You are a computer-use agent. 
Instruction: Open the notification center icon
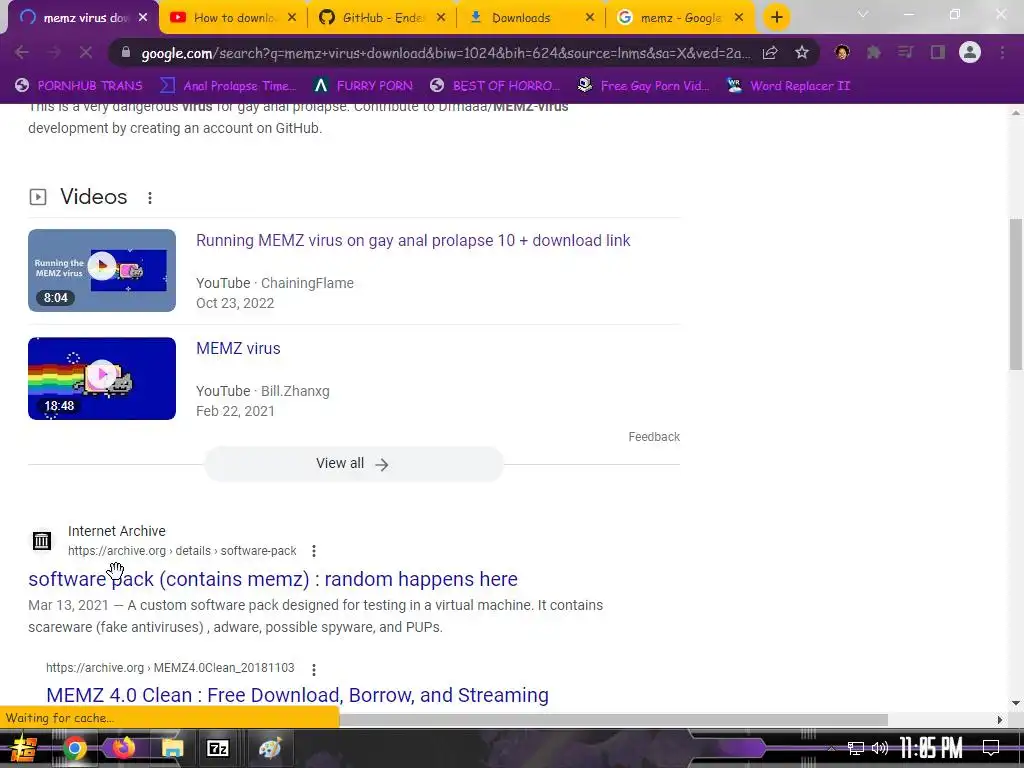(x=991, y=748)
